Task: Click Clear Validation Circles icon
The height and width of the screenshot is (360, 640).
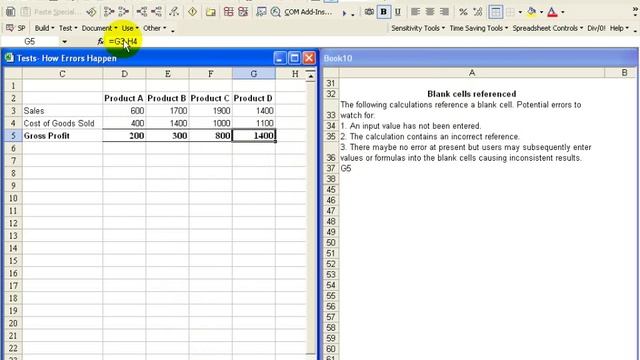Action: point(243,12)
